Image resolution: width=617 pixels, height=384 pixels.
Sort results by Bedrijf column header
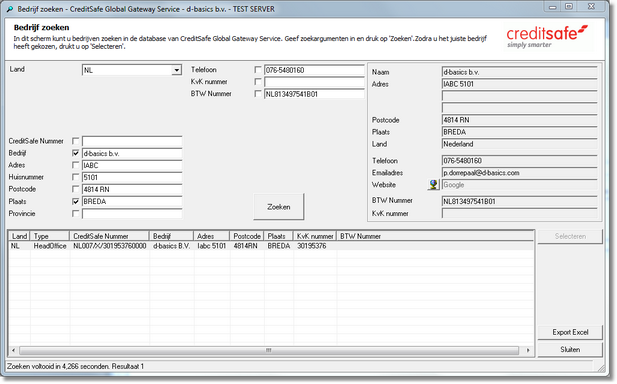click(172, 236)
